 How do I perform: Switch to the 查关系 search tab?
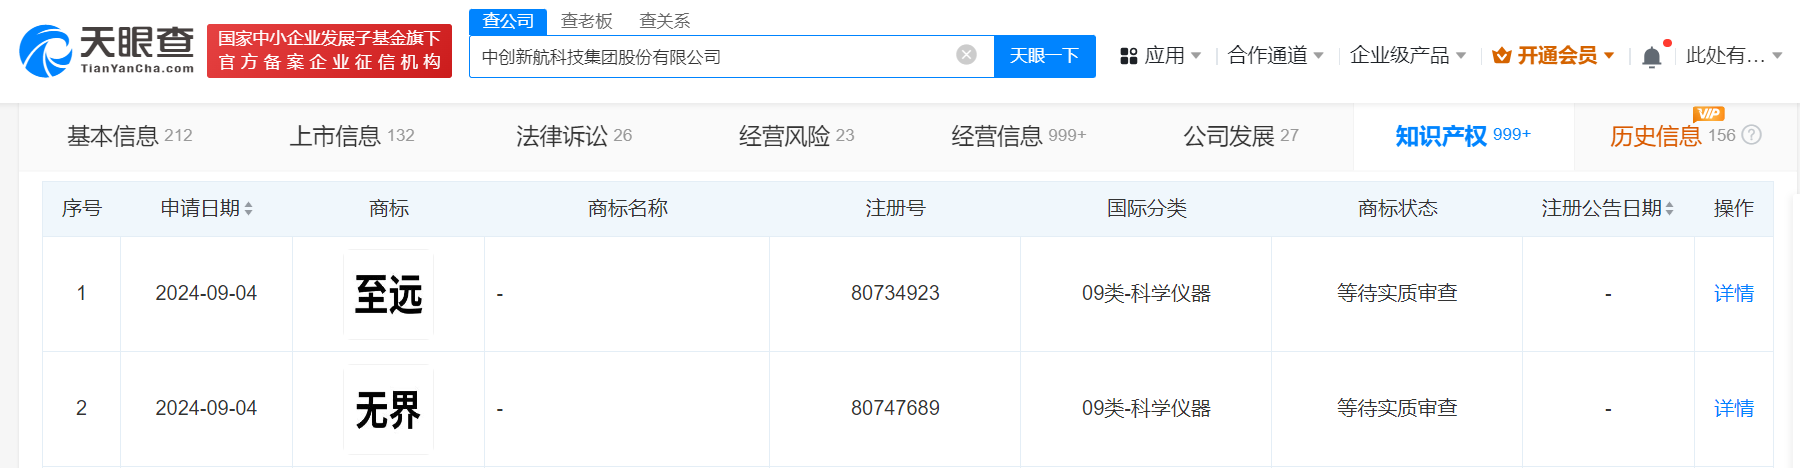coord(664,21)
